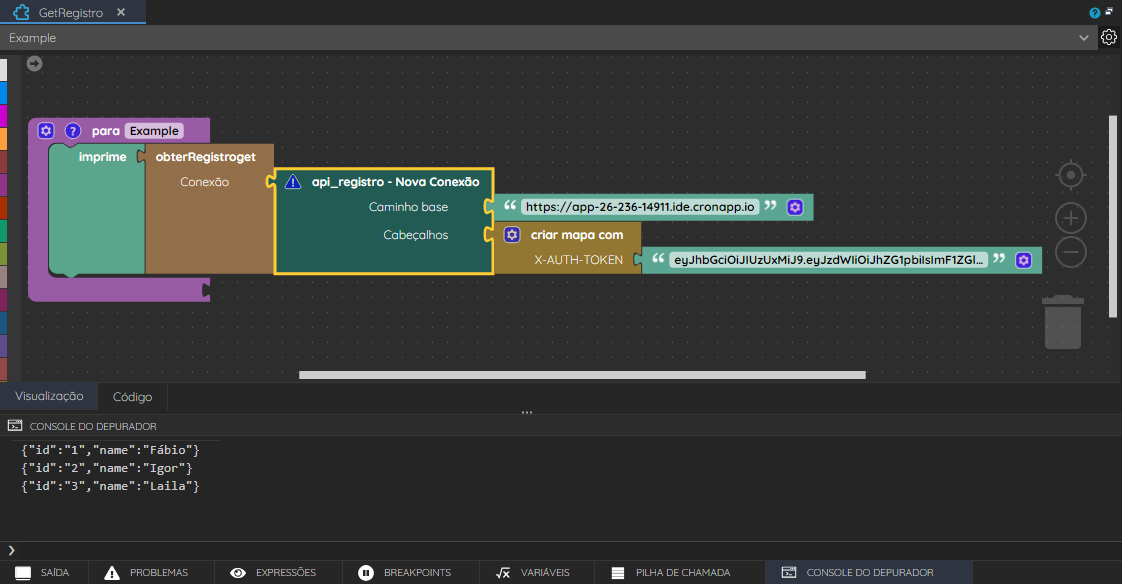This screenshot has height=584, width=1122.
Task: Click the horizontal workspace scrollbar
Action: pos(582,375)
